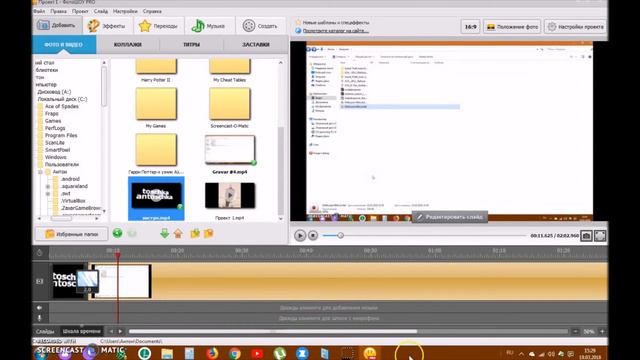The height and width of the screenshot is (360, 640).
Task: Click the home folder icon
Action: pyautogui.click(x=178, y=233)
